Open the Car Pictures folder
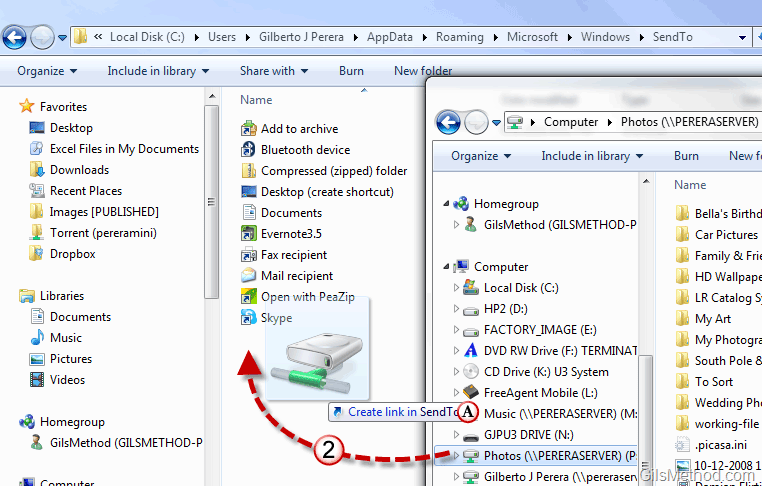The height and width of the screenshot is (486, 762). tap(716, 235)
